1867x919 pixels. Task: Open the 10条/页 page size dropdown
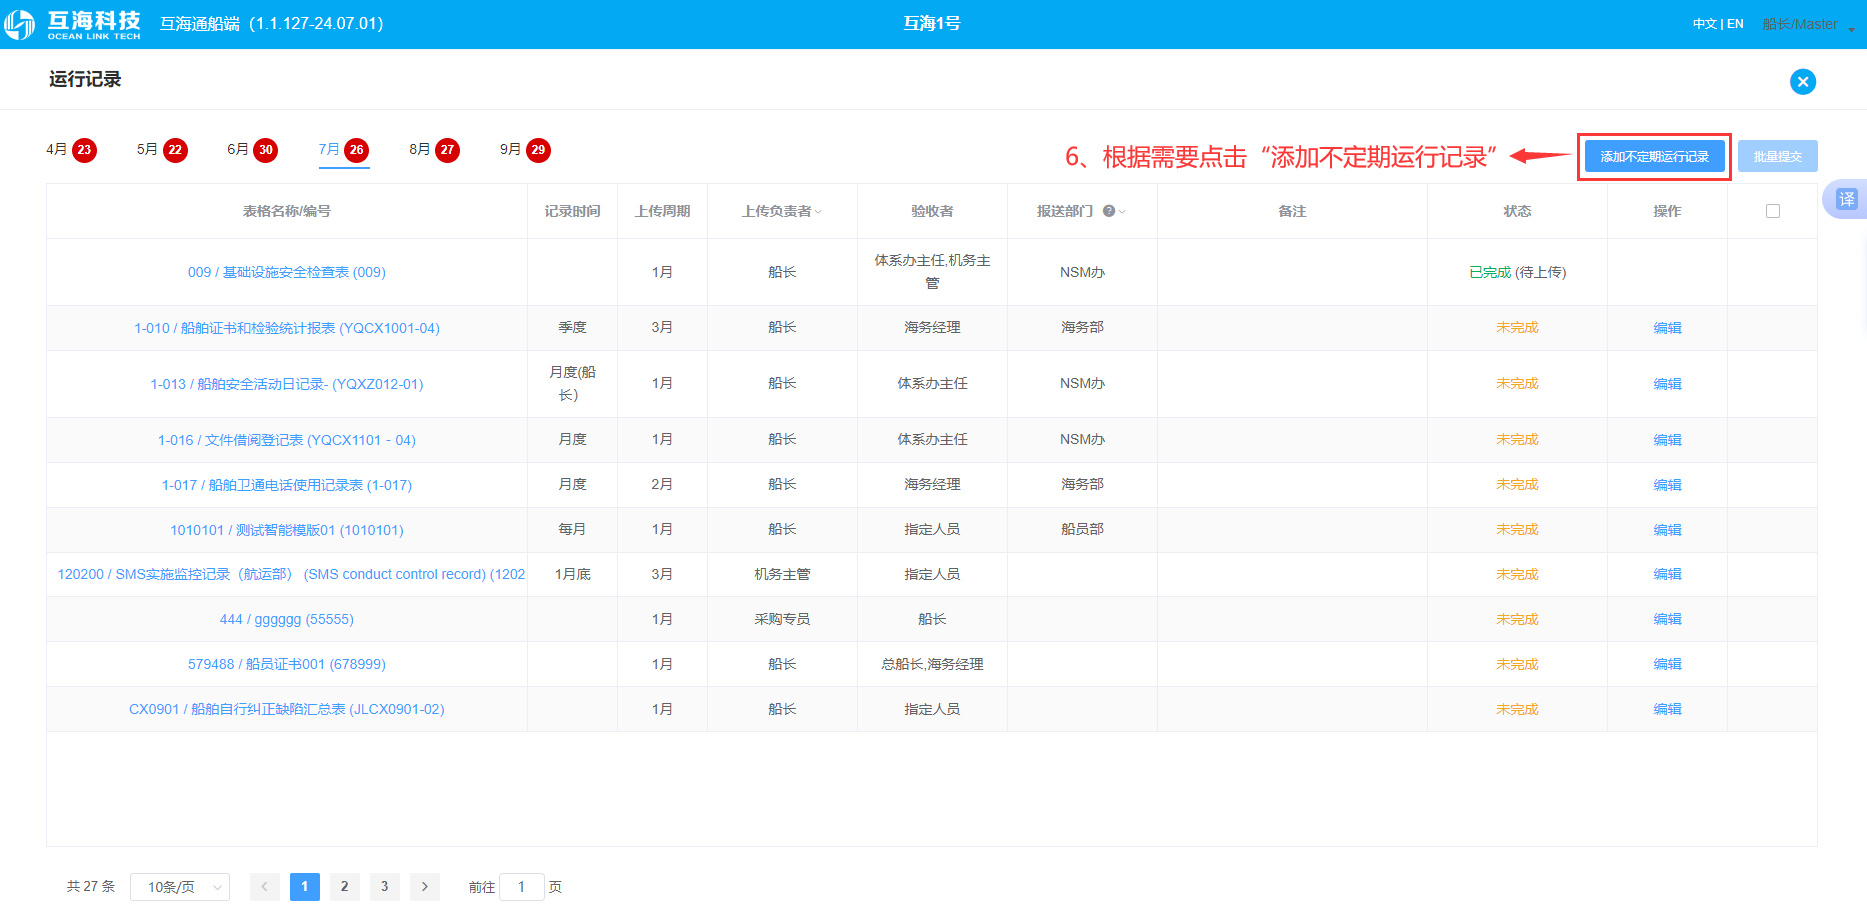[180, 887]
